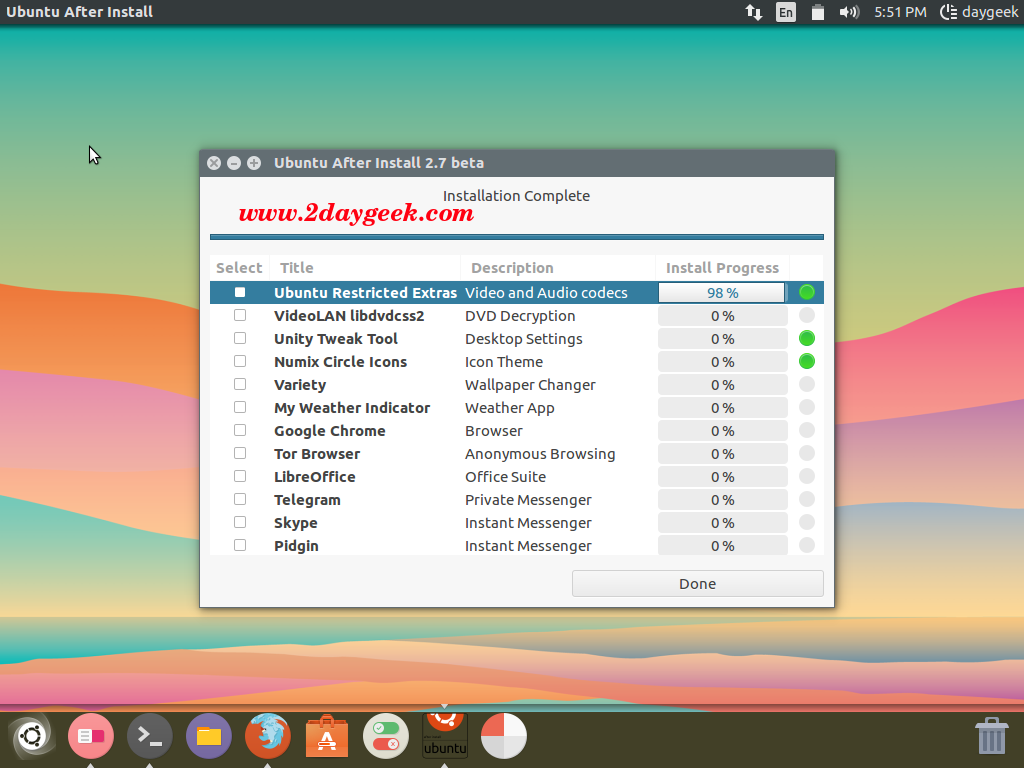Open the Files folder icon in the dock
The height and width of the screenshot is (768, 1024).
pos(209,736)
